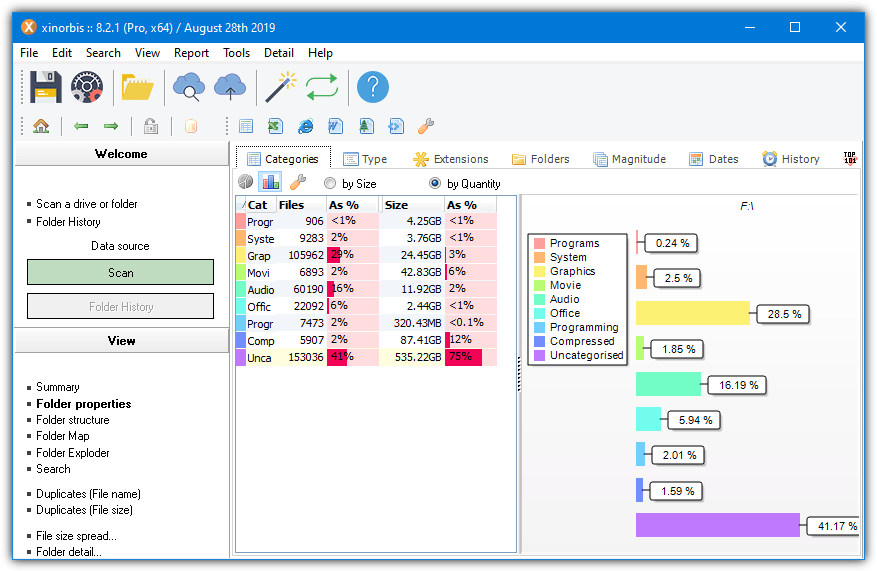Navigate forward with the green right arrow
The width and height of the screenshot is (877, 571).
point(111,126)
